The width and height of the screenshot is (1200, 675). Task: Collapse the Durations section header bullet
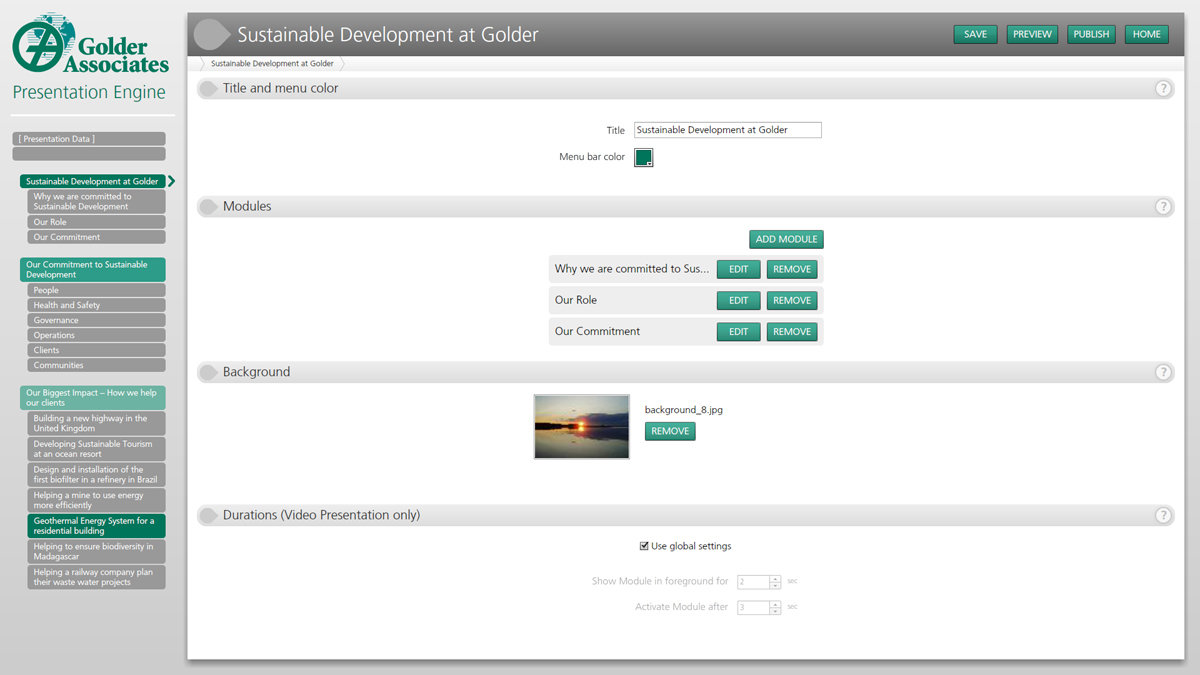[208, 516]
